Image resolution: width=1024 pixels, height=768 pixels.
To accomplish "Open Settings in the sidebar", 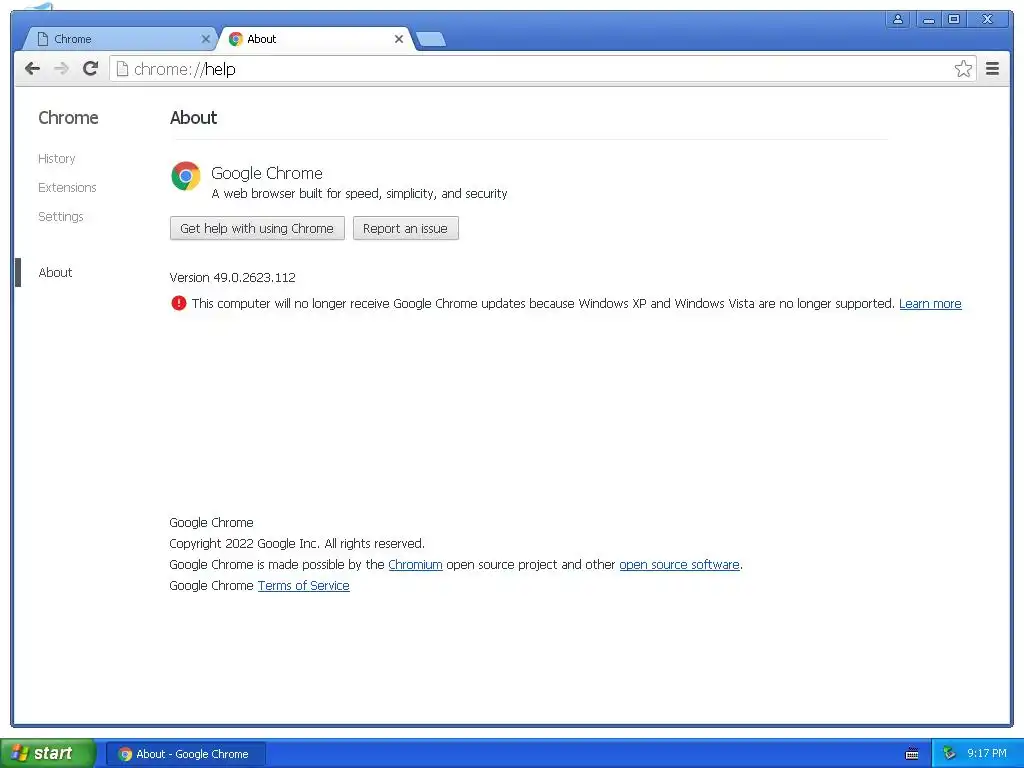I will [61, 216].
